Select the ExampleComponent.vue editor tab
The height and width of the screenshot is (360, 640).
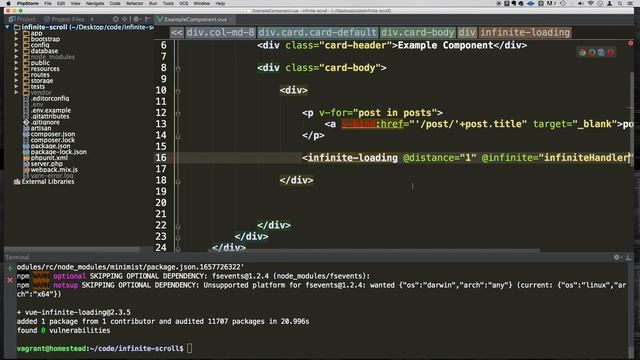tap(195, 19)
